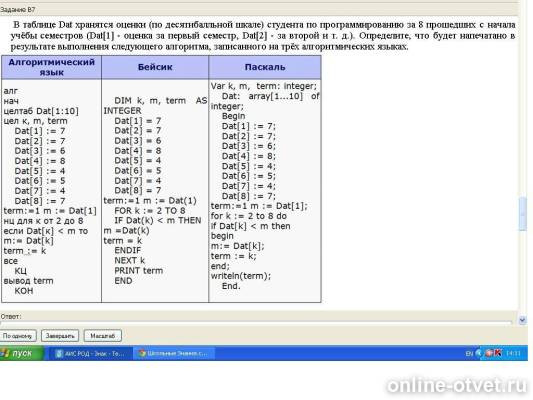Click the "целтаб Dat[1:10]" line
This screenshot has width=533, height=400.
(41, 111)
